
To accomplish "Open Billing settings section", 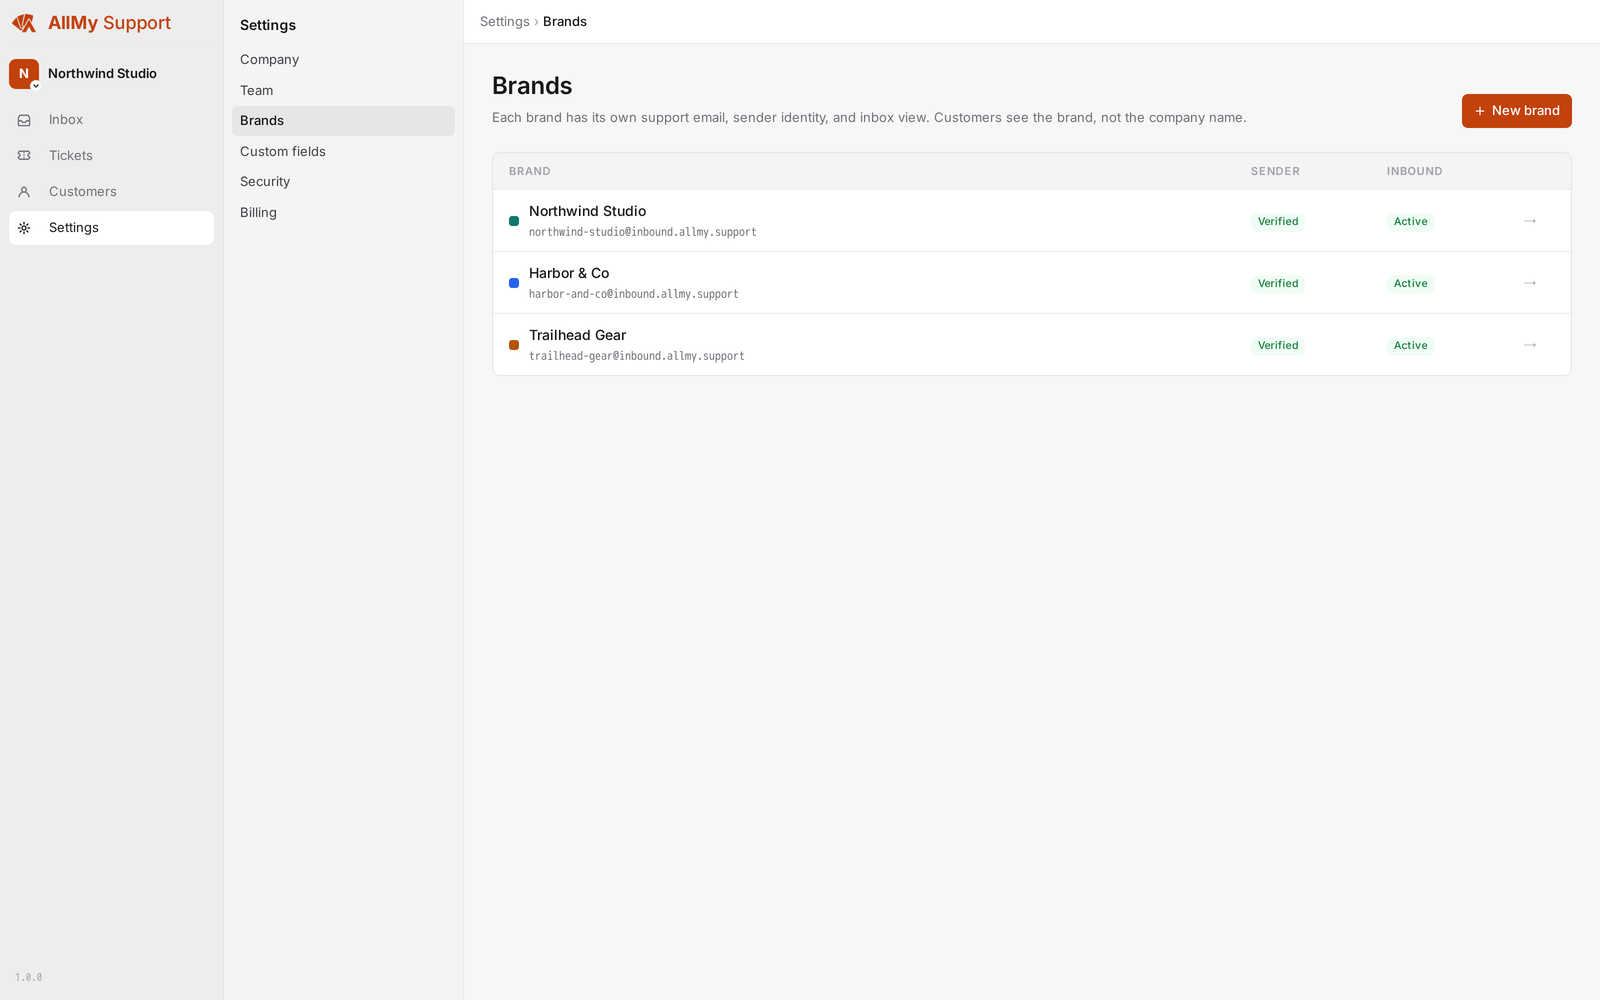I will (x=343, y=213).
